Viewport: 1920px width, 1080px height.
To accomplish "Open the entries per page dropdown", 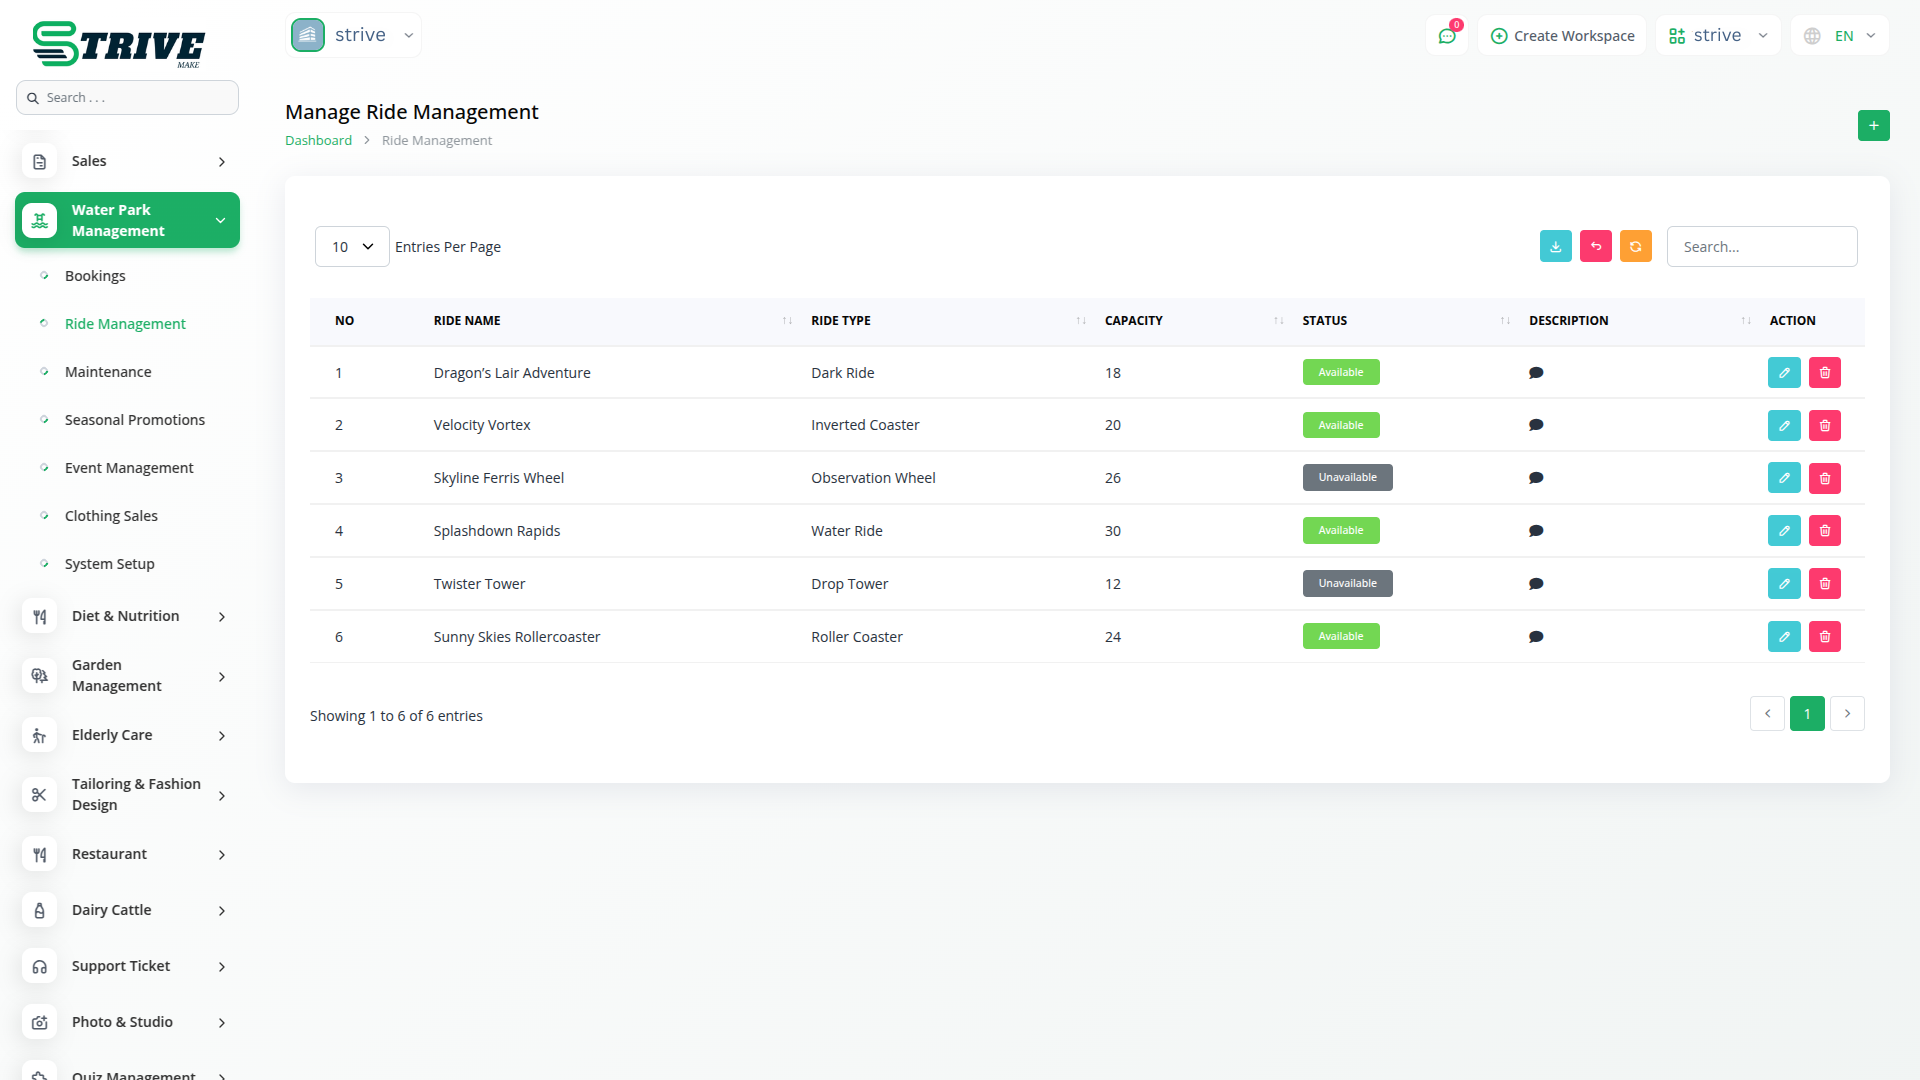I will coord(352,247).
